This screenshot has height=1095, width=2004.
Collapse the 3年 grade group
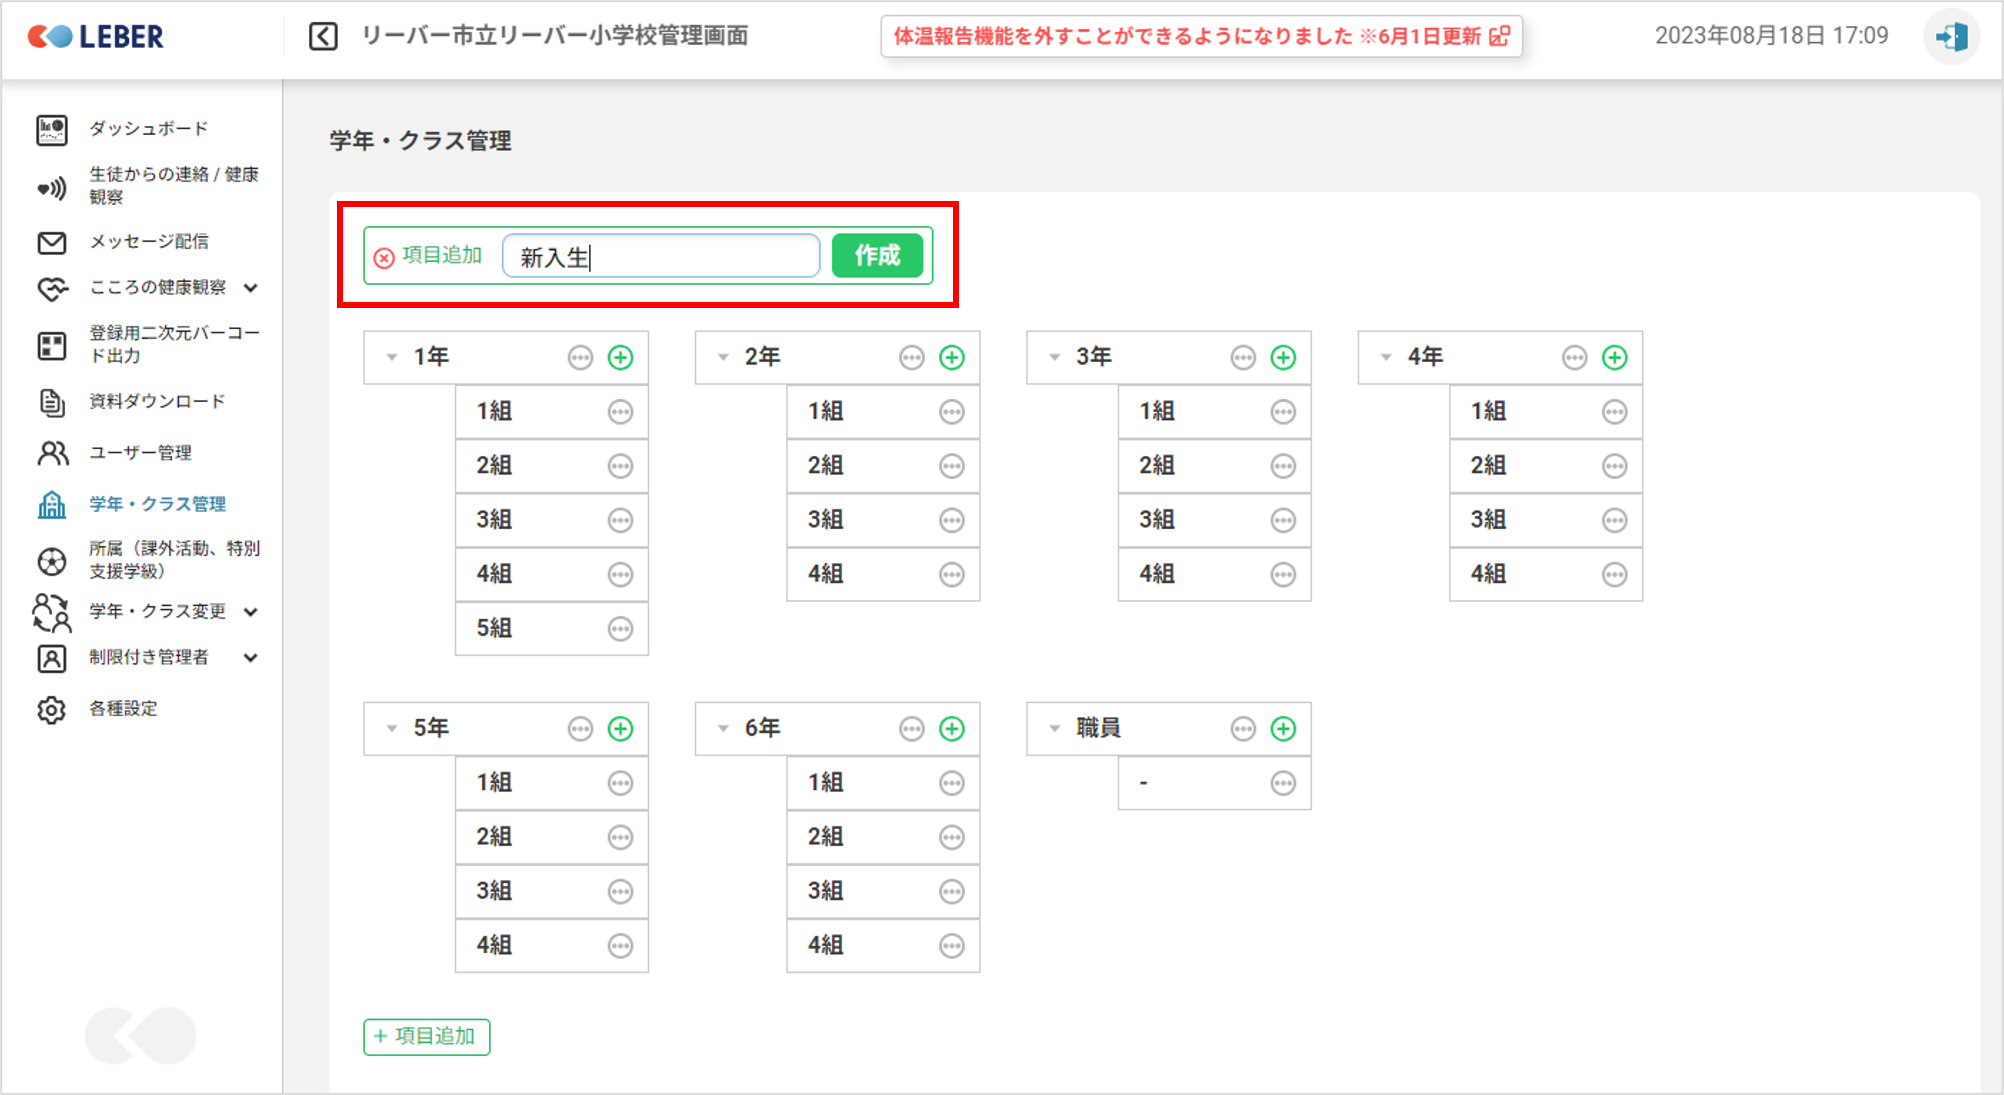(x=1054, y=357)
